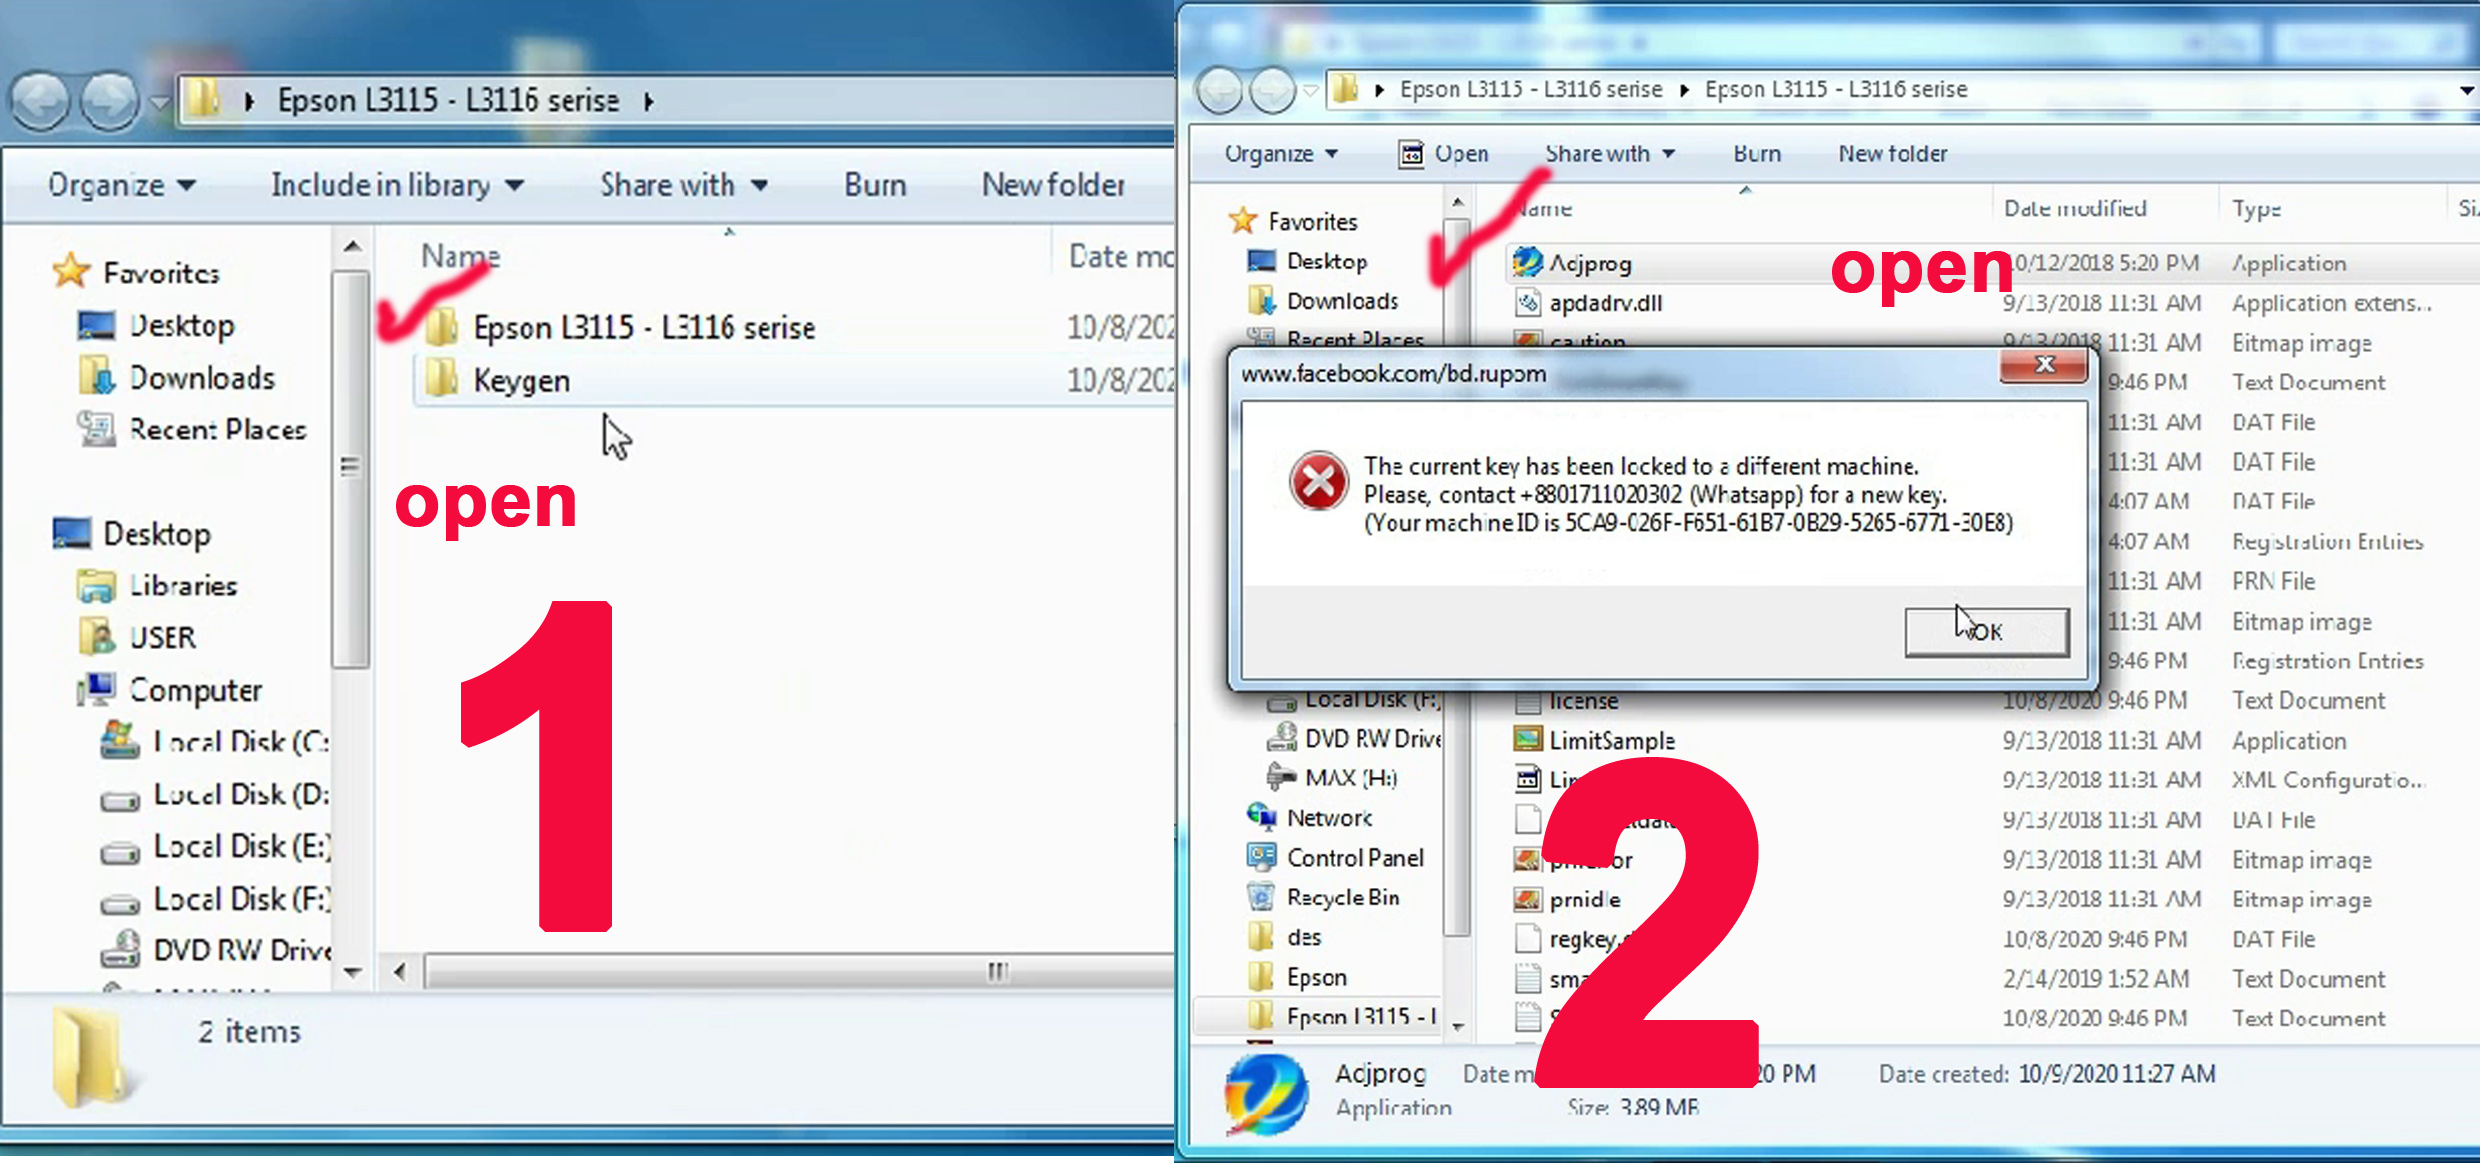Select Libraries in left window tree
This screenshot has height=1163, width=2480.
click(x=158, y=586)
